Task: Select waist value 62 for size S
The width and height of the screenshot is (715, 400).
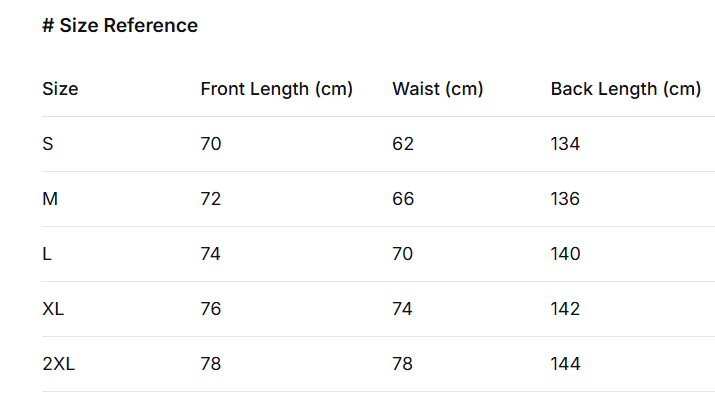Action: pos(403,144)
